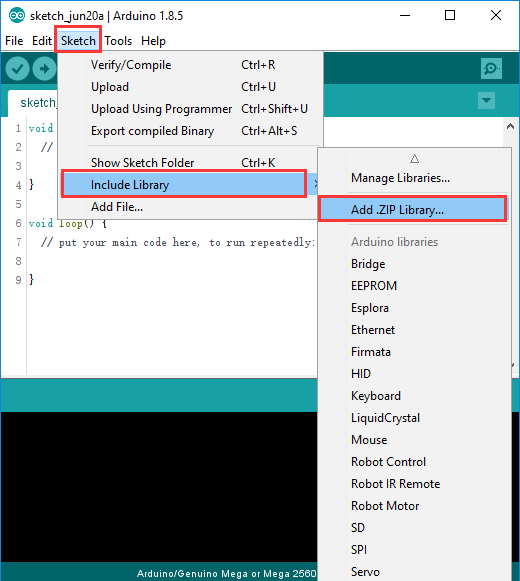Screen dimensions: 520x581
Task: Include the LiquidCrystal library
Action: [x=414, y=418]
